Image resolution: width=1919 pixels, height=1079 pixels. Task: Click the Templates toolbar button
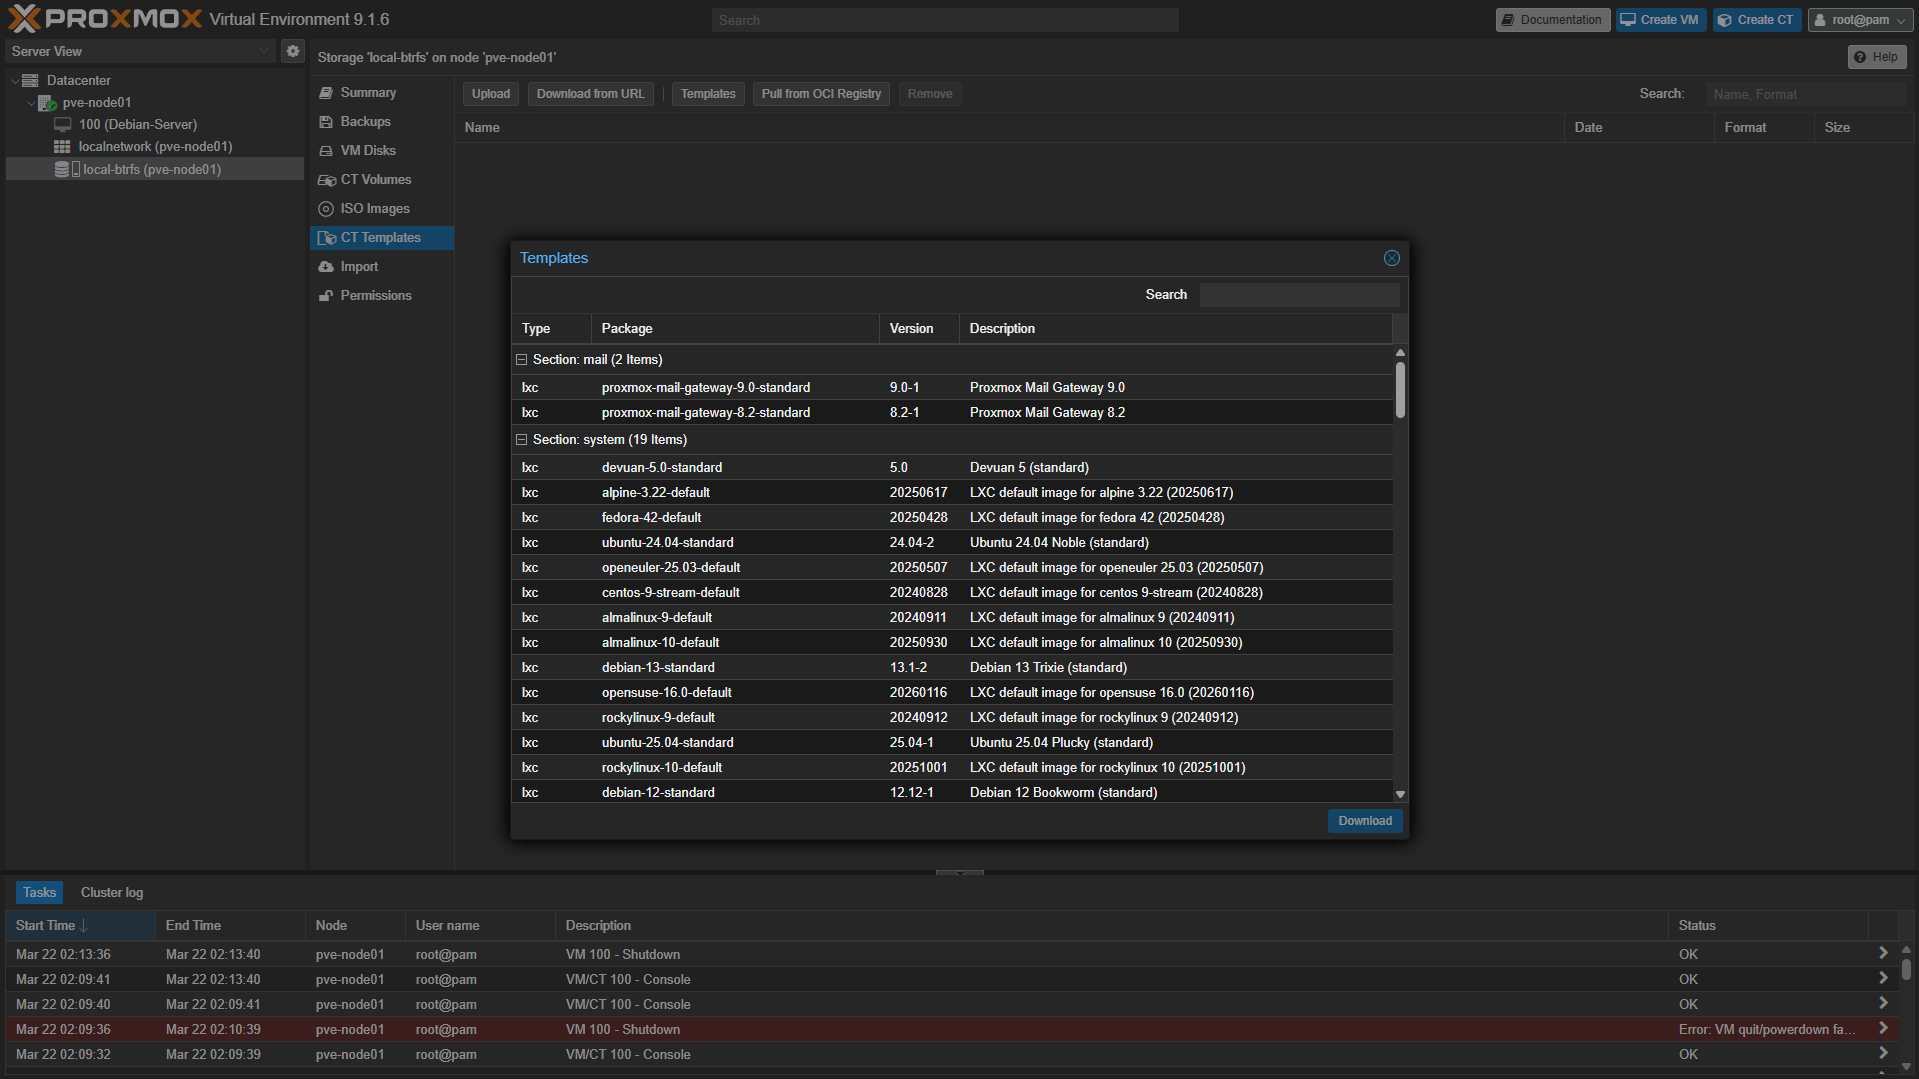pyautogui.click(x=708, y=94)
